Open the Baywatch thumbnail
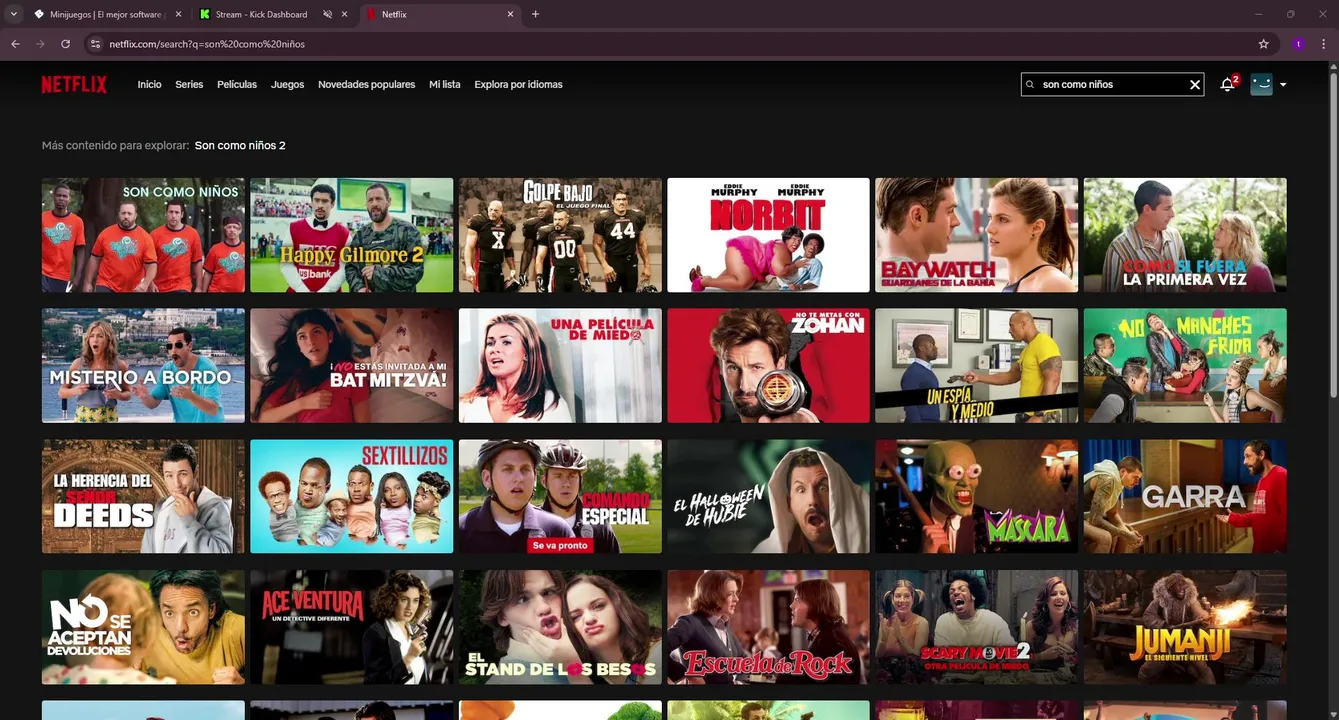Viewport: 1339px width, 720px height. (x=977, y=235)
